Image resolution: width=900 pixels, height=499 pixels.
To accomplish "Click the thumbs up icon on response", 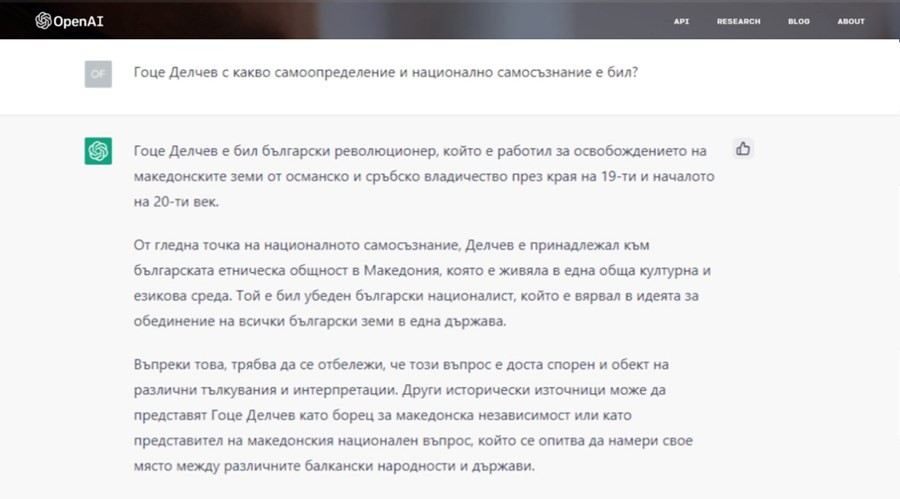I will 742,149.
